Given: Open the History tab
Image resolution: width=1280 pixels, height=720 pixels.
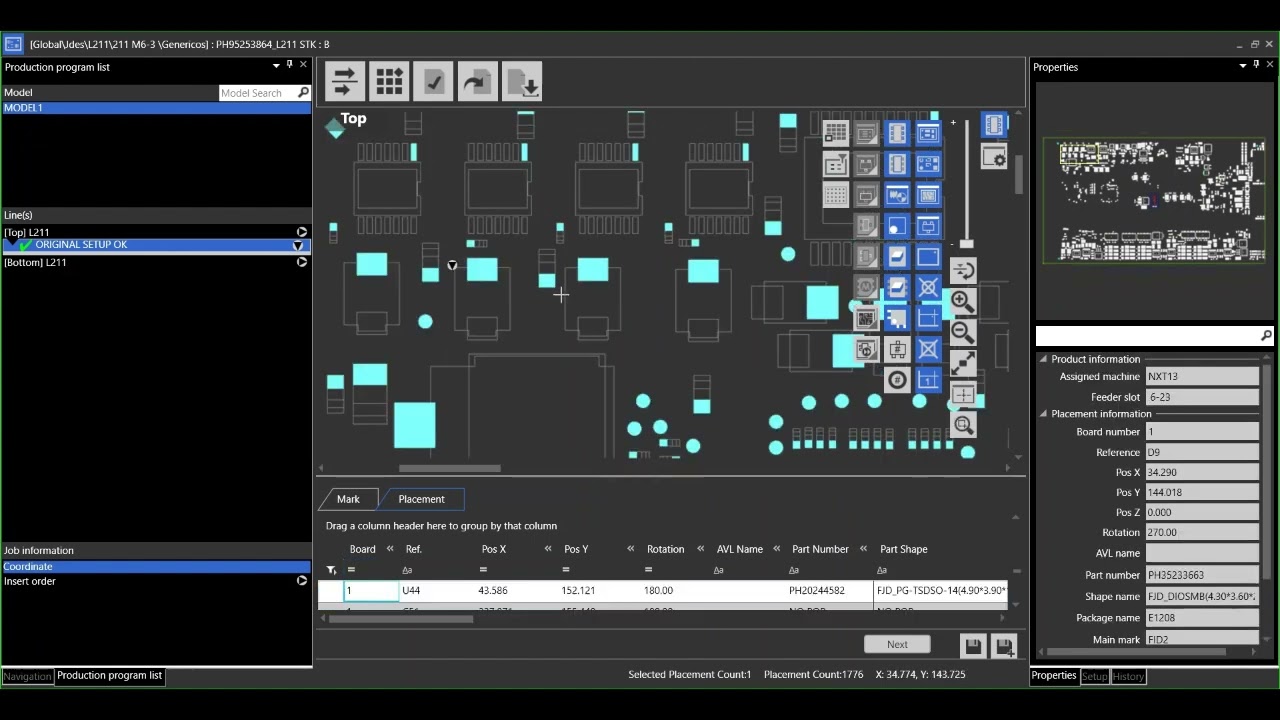Looking at the screenshot, I should click(x=1128, y=677).
